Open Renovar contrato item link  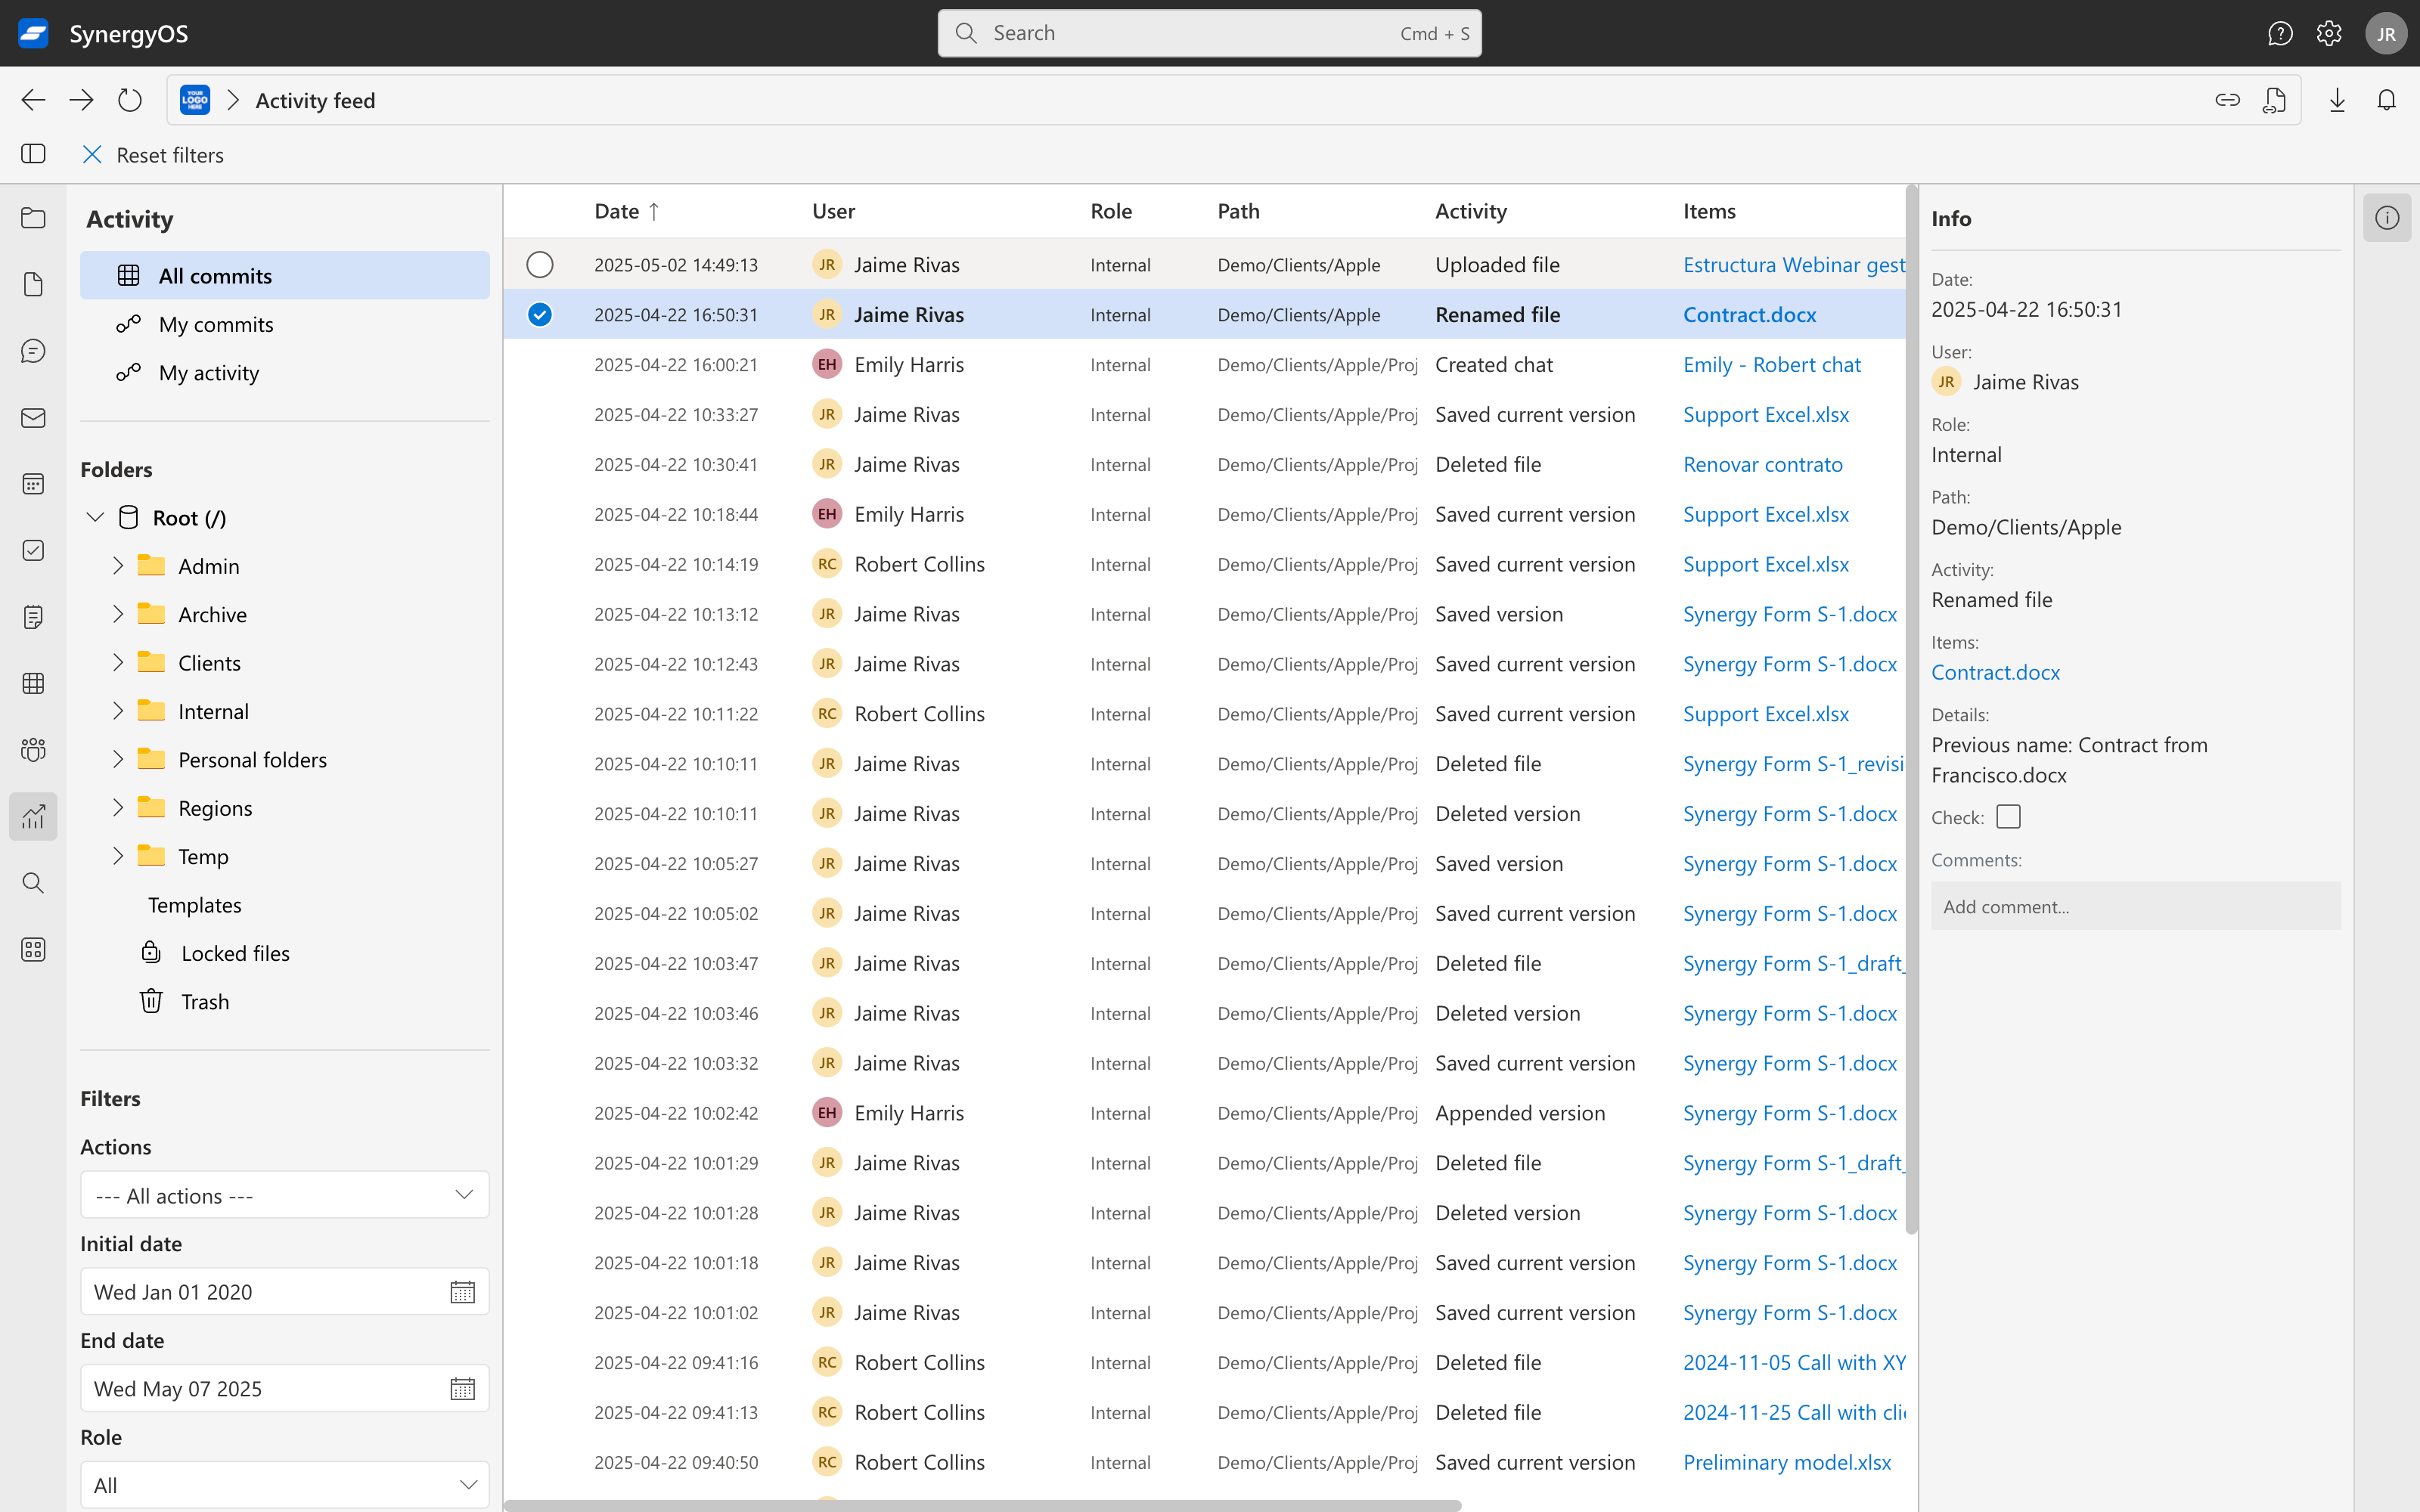pyautogui.click(x=1762, y=464)
